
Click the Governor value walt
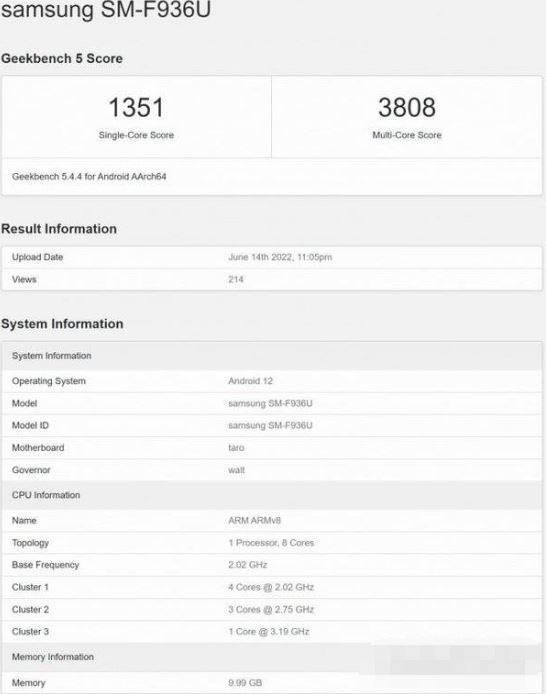[x=236, y=470]
